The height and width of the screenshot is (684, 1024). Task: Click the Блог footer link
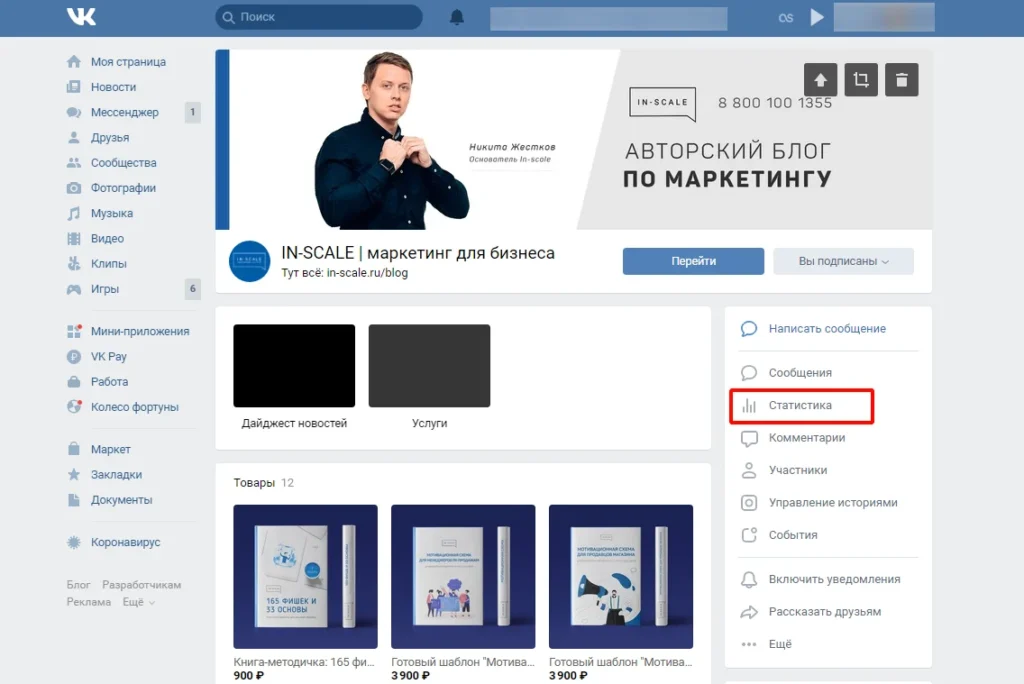click(78, 585)
